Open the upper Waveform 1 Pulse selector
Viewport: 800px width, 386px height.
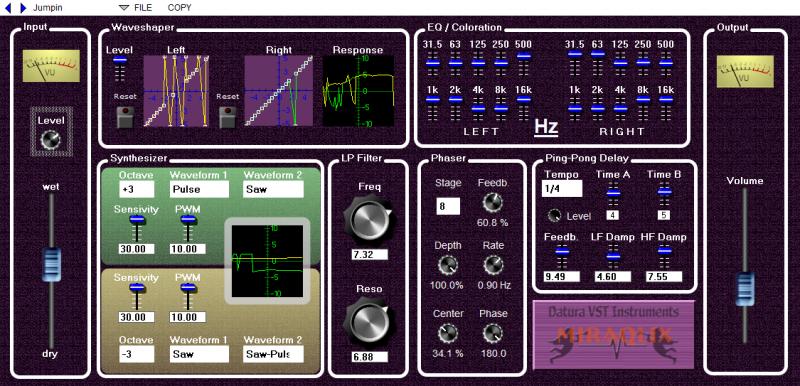[x=199, y=189]
